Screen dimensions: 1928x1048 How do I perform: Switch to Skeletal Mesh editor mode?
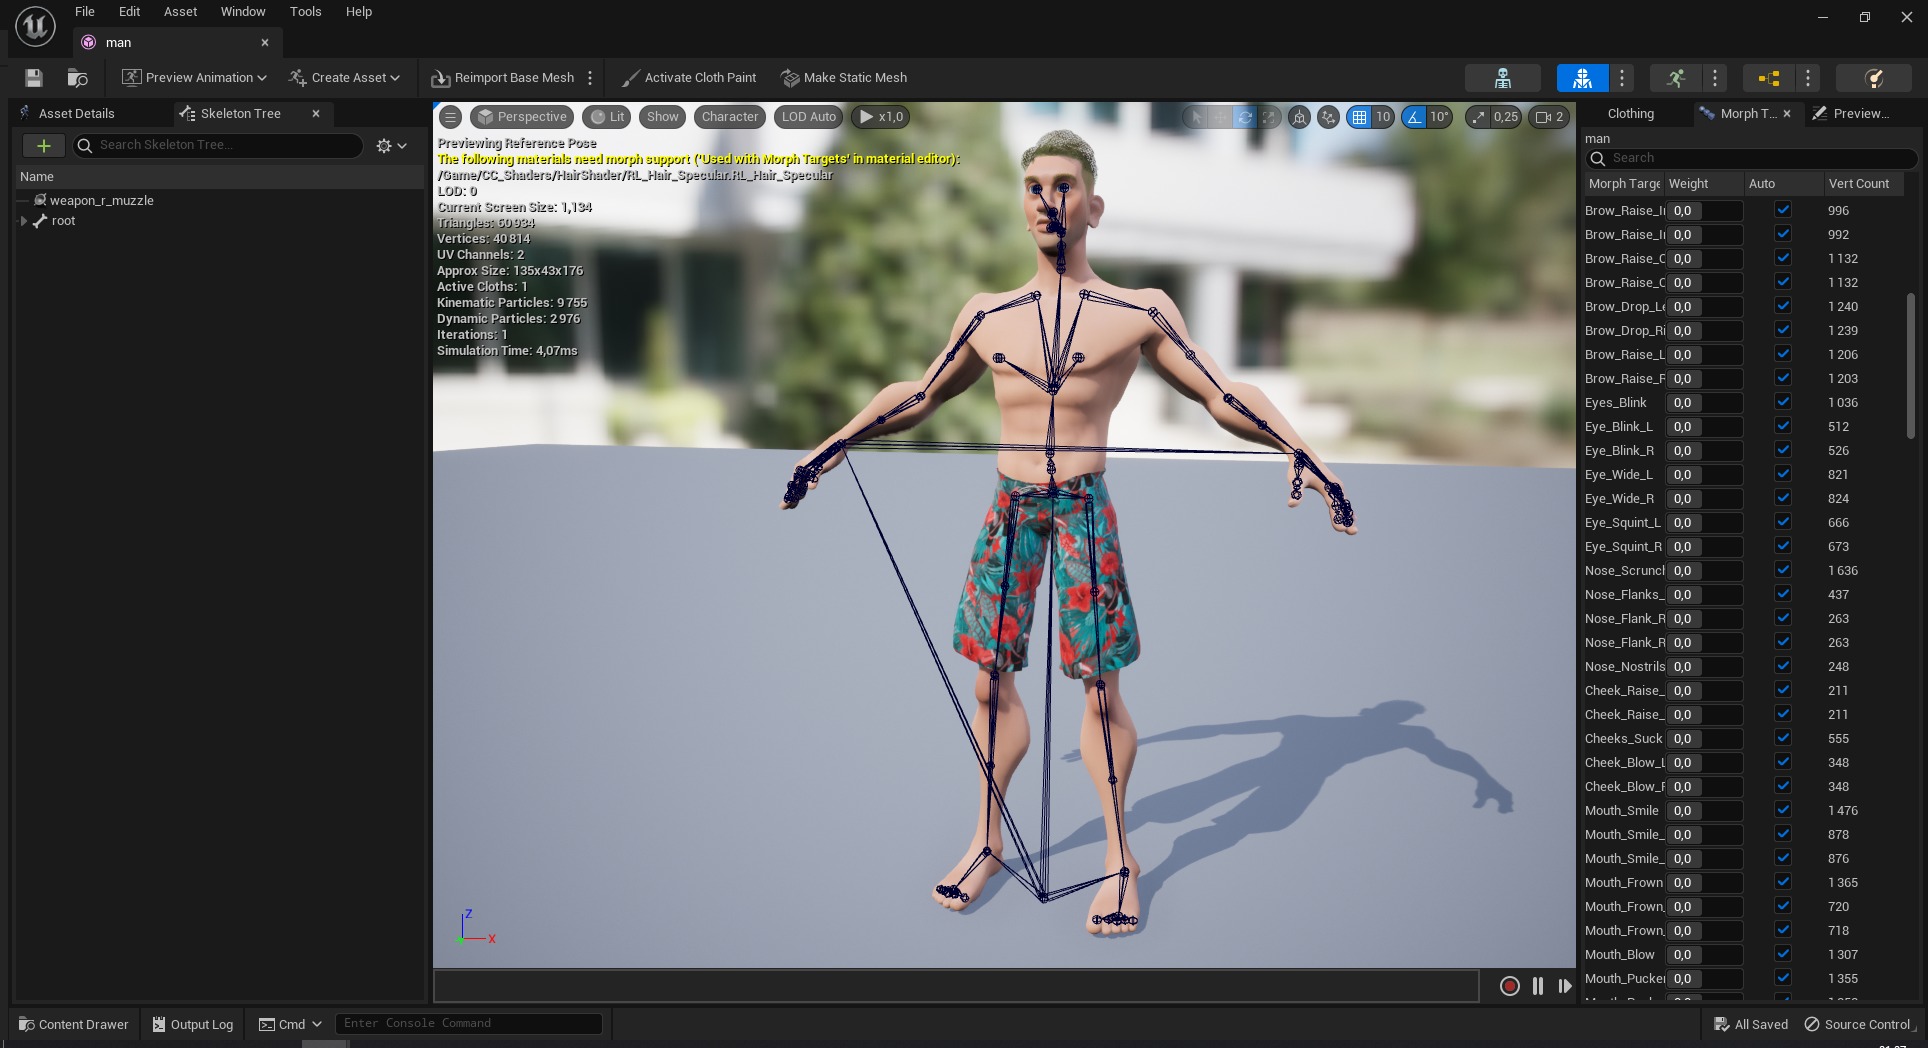tap(1582, 78)
